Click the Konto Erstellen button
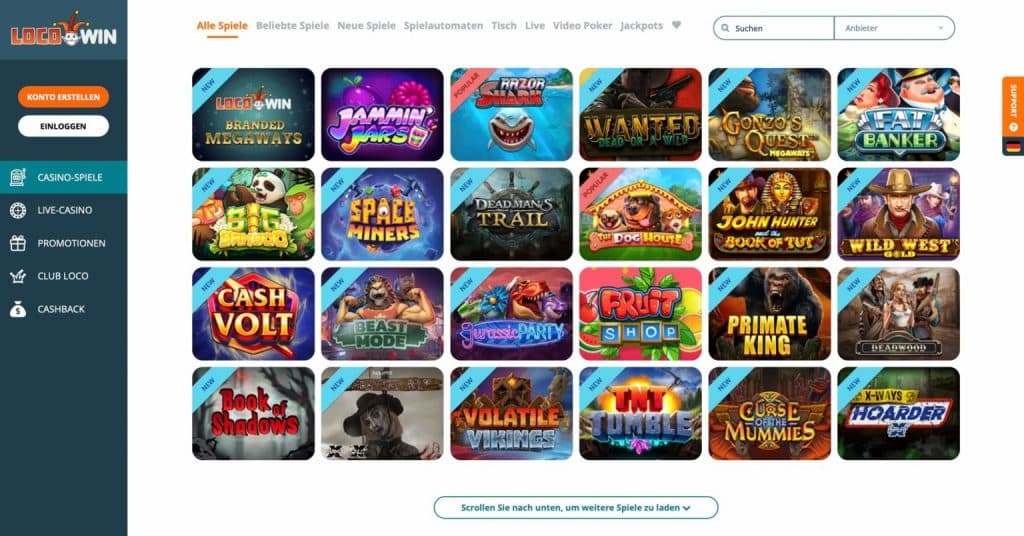The width and height of the screenshot is (1024, 536). coord(63,97)
